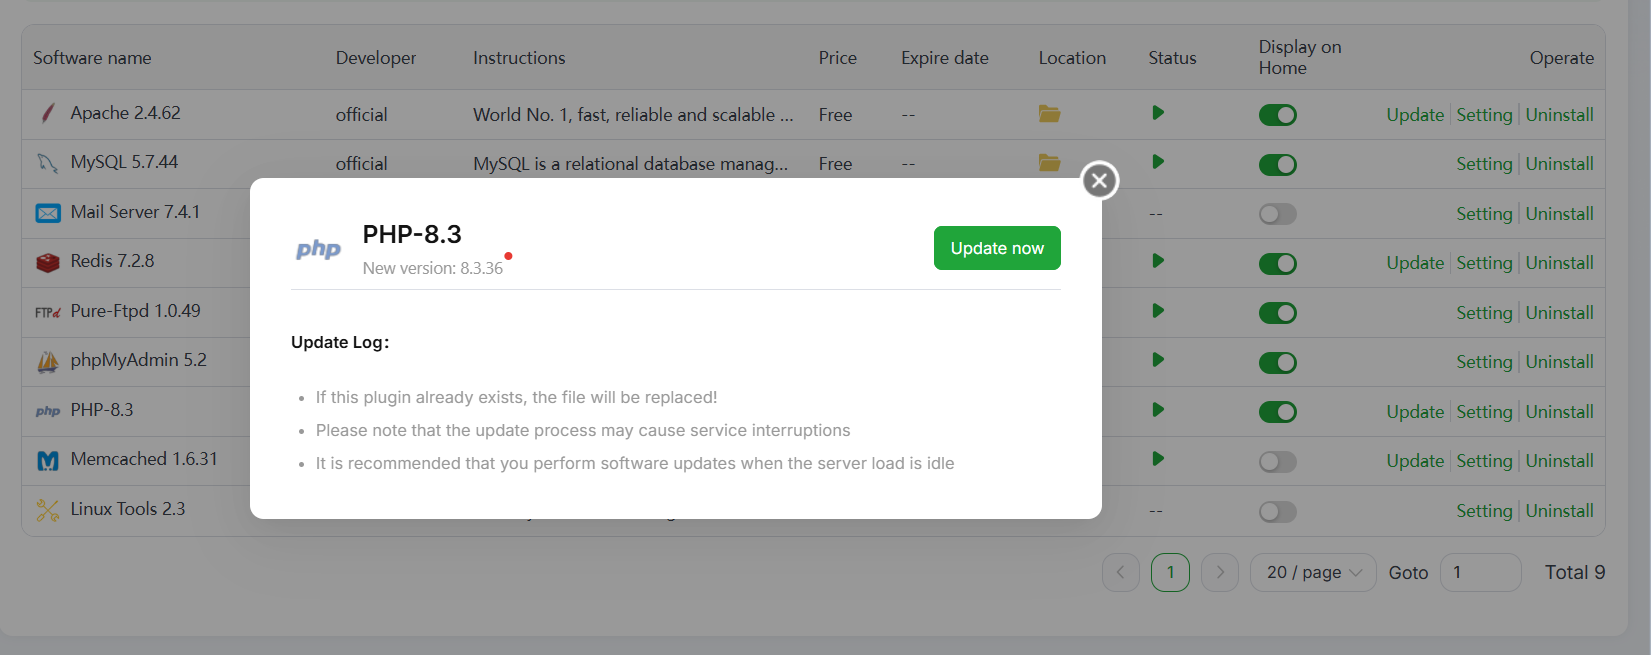This screenshot has height=655, width=1651.
Task: Click the Mail Server envelope icon
Action: tap(48, 213)
